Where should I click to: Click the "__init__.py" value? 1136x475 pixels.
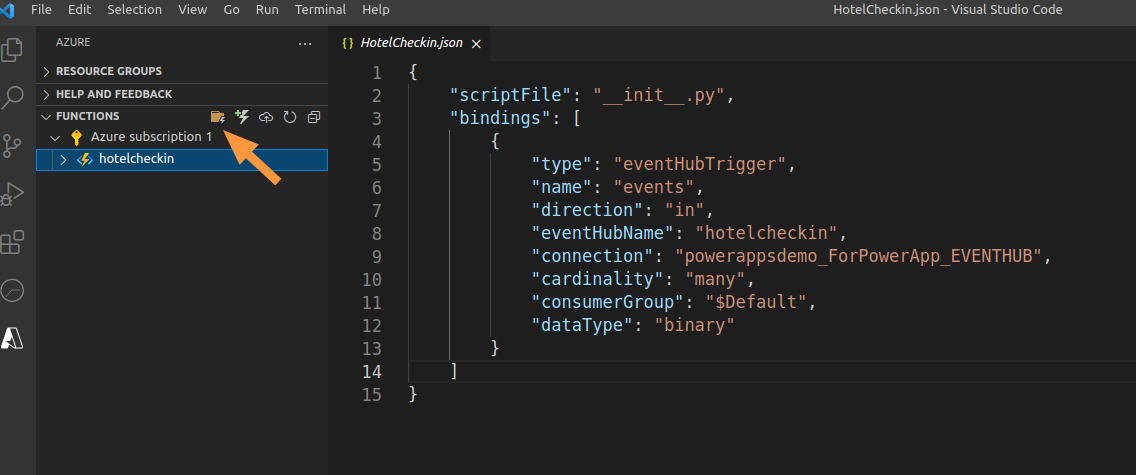click(659, 96)
